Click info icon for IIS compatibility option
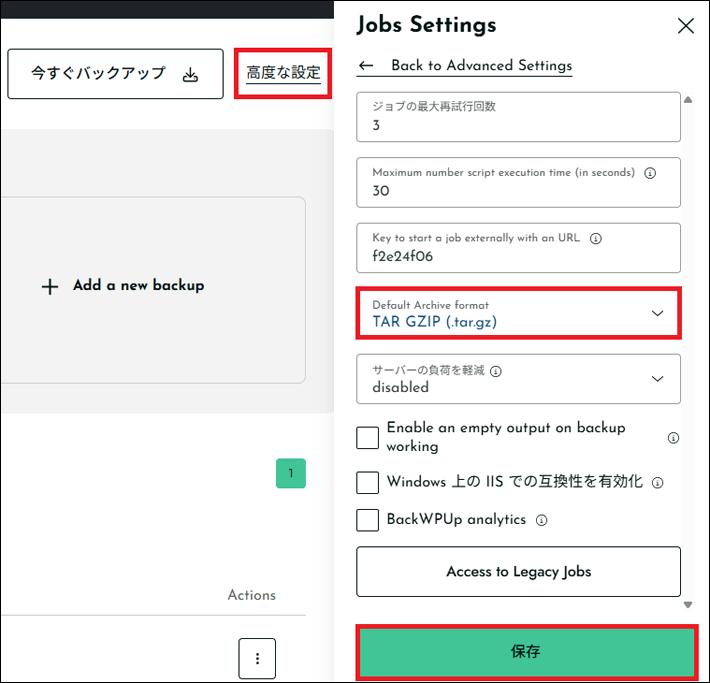Screen dimensions: 710x683 (657, 483)
